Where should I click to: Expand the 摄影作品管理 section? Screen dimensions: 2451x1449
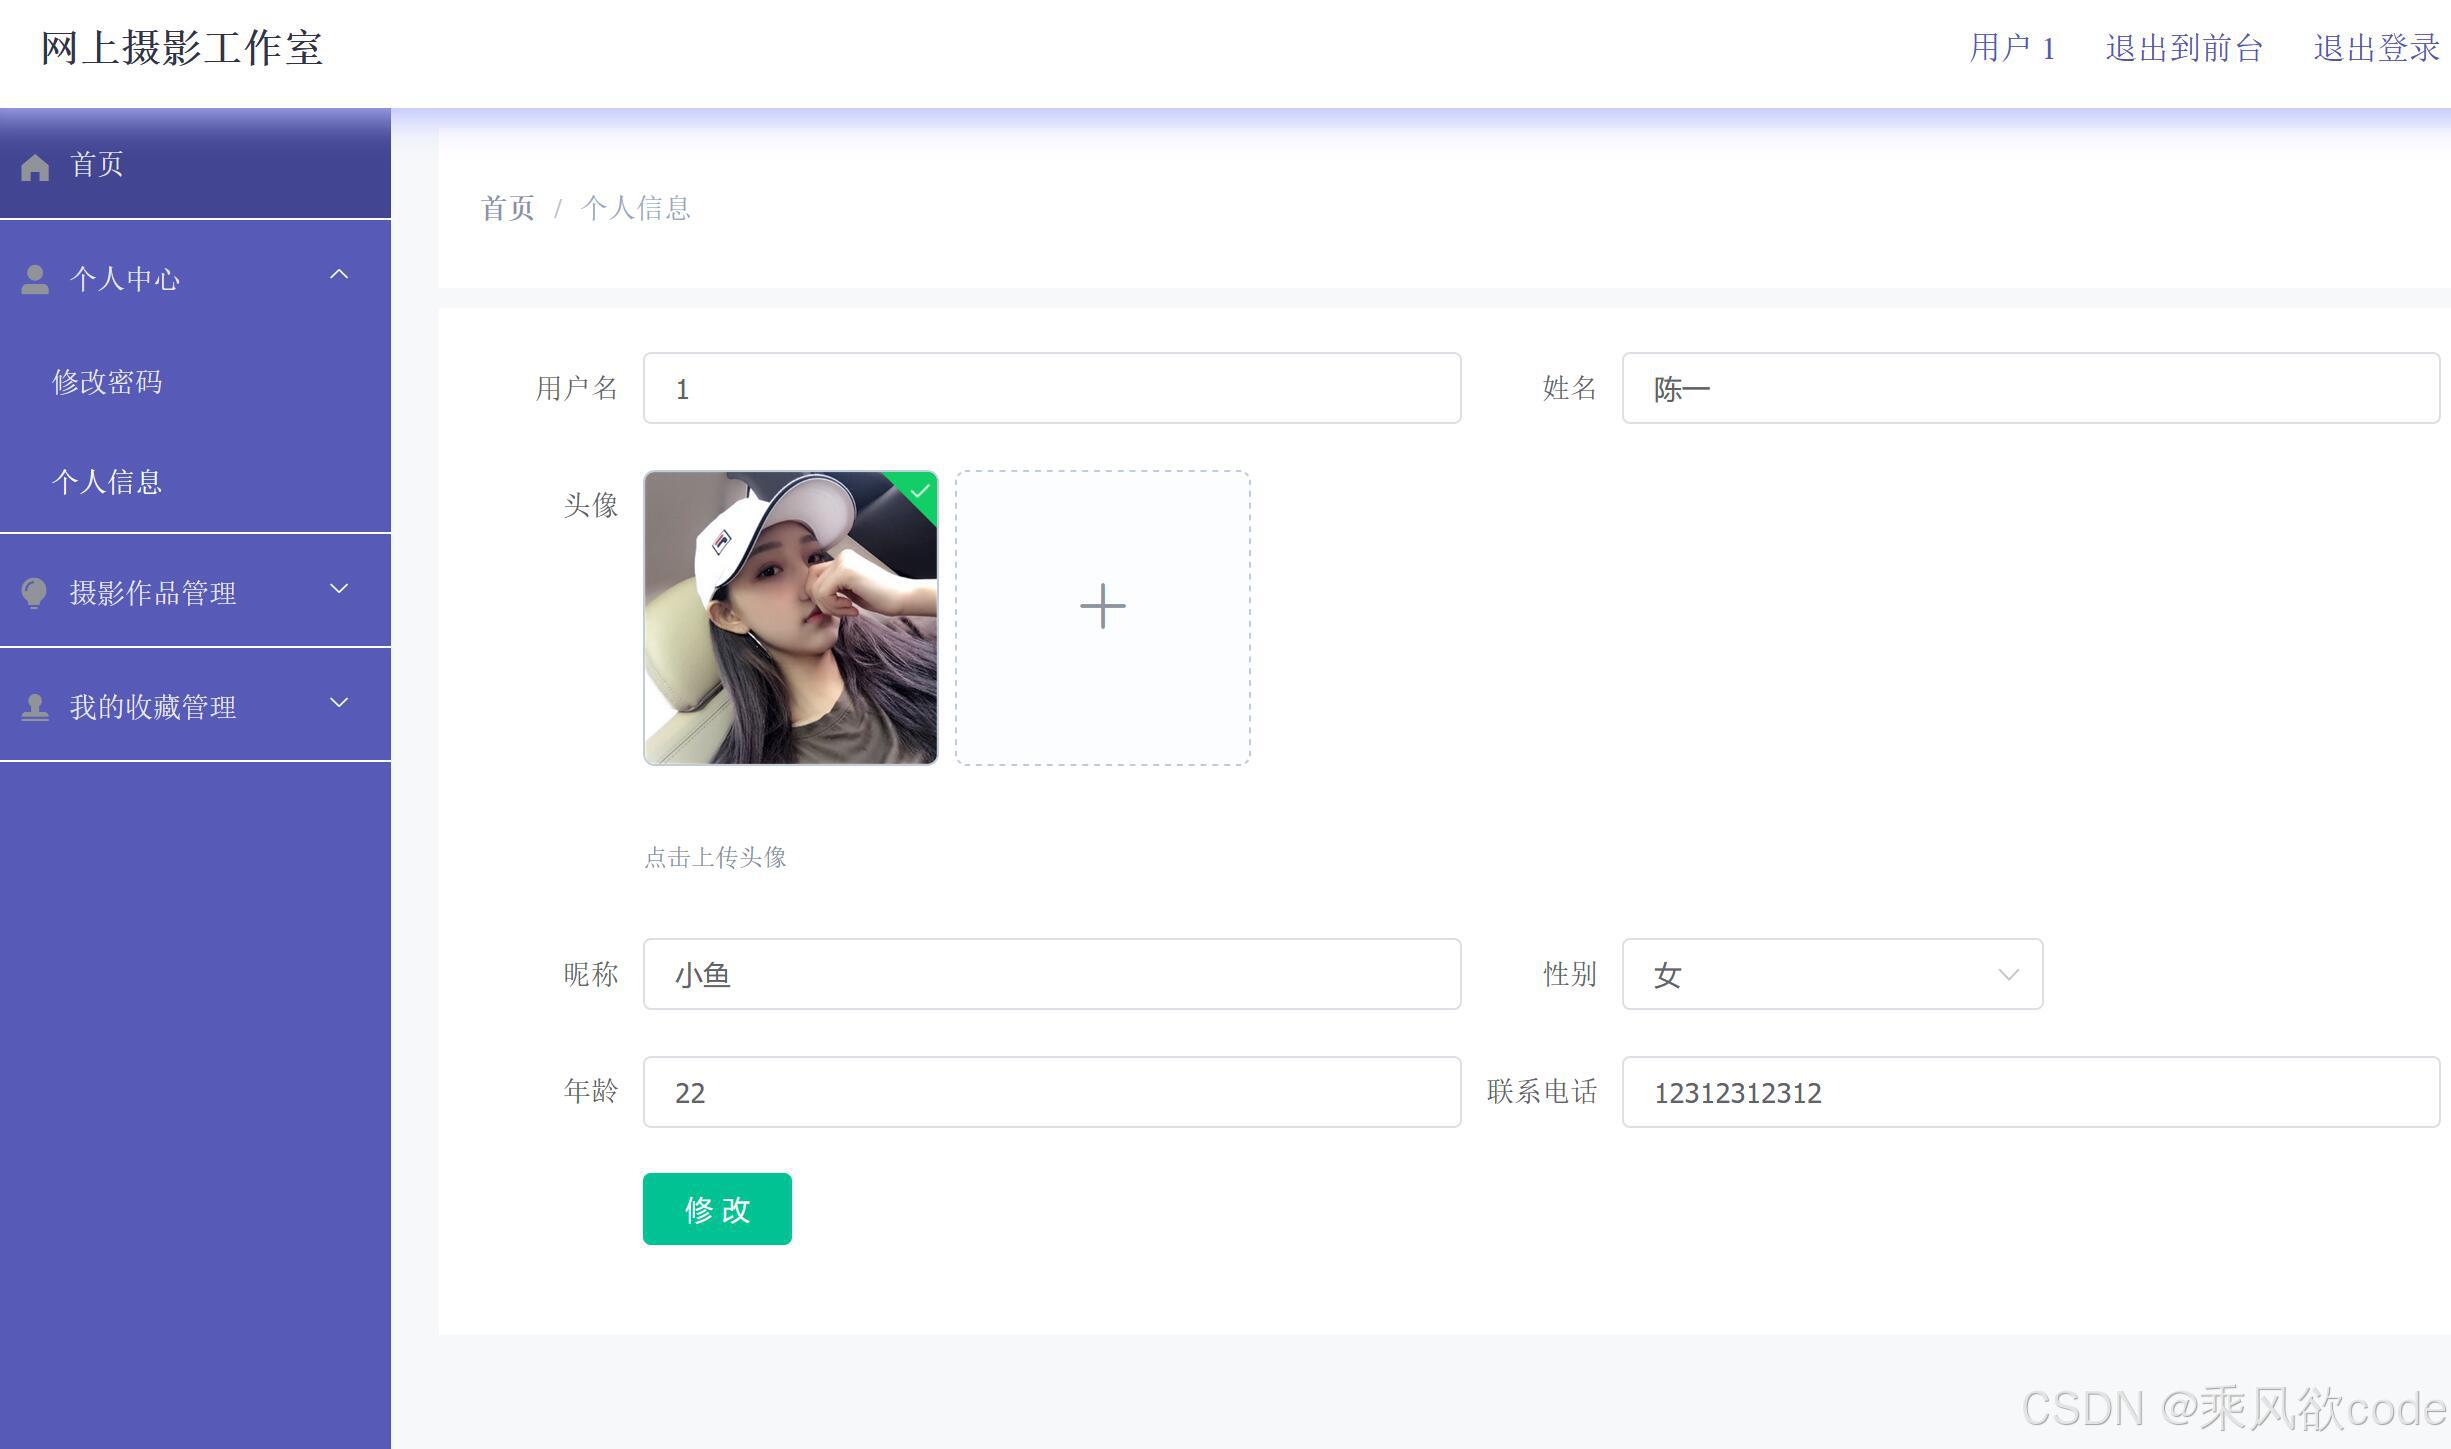point(338,589)
